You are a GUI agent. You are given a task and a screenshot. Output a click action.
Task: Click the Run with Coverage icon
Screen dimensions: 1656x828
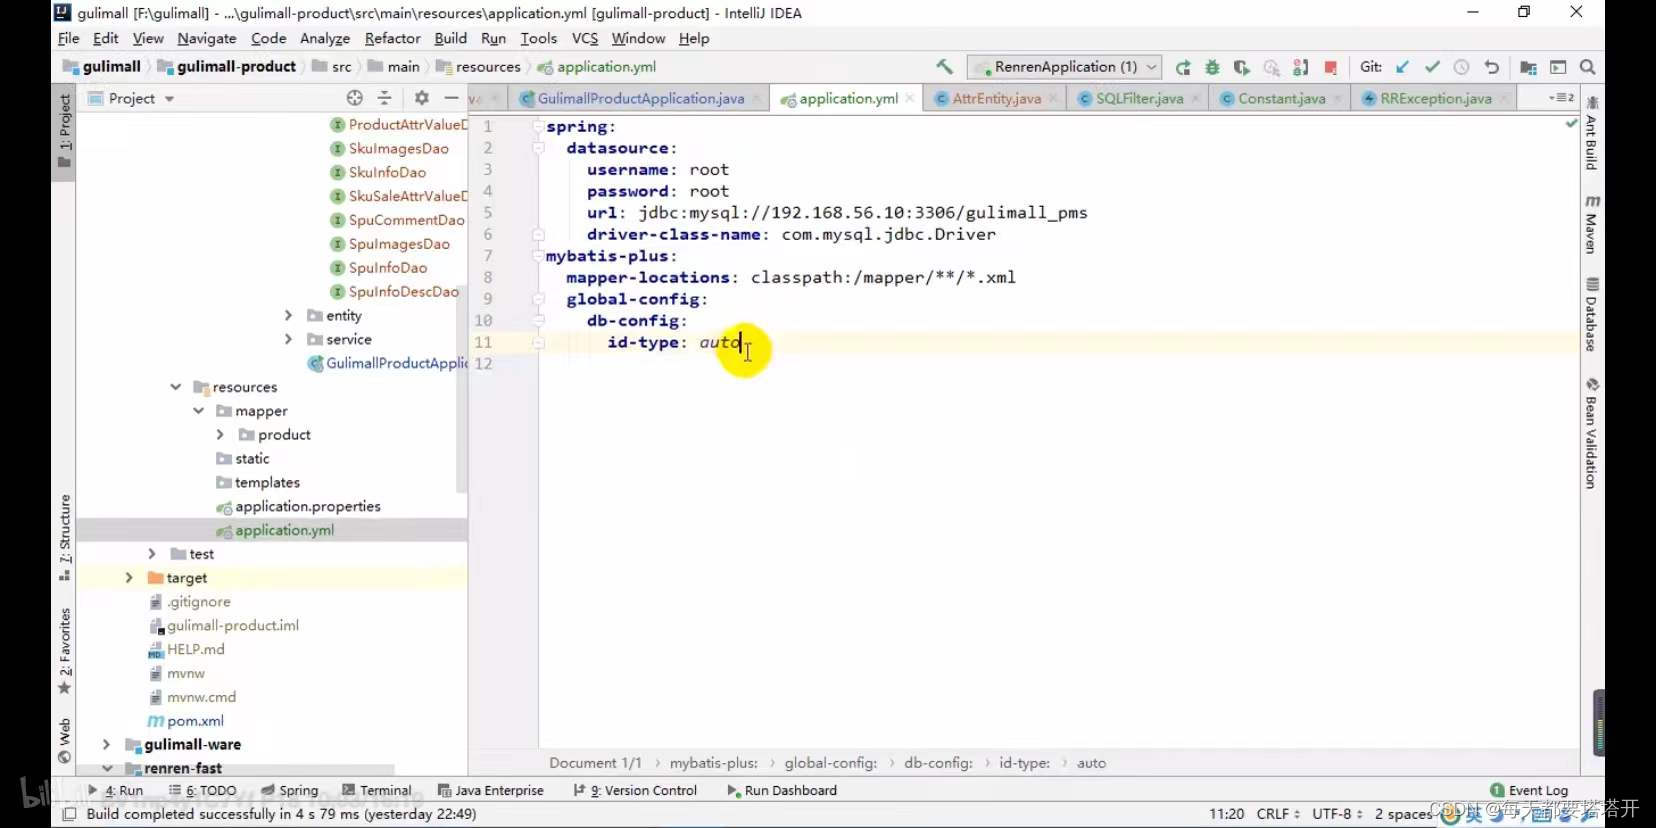click(1241, 67)
